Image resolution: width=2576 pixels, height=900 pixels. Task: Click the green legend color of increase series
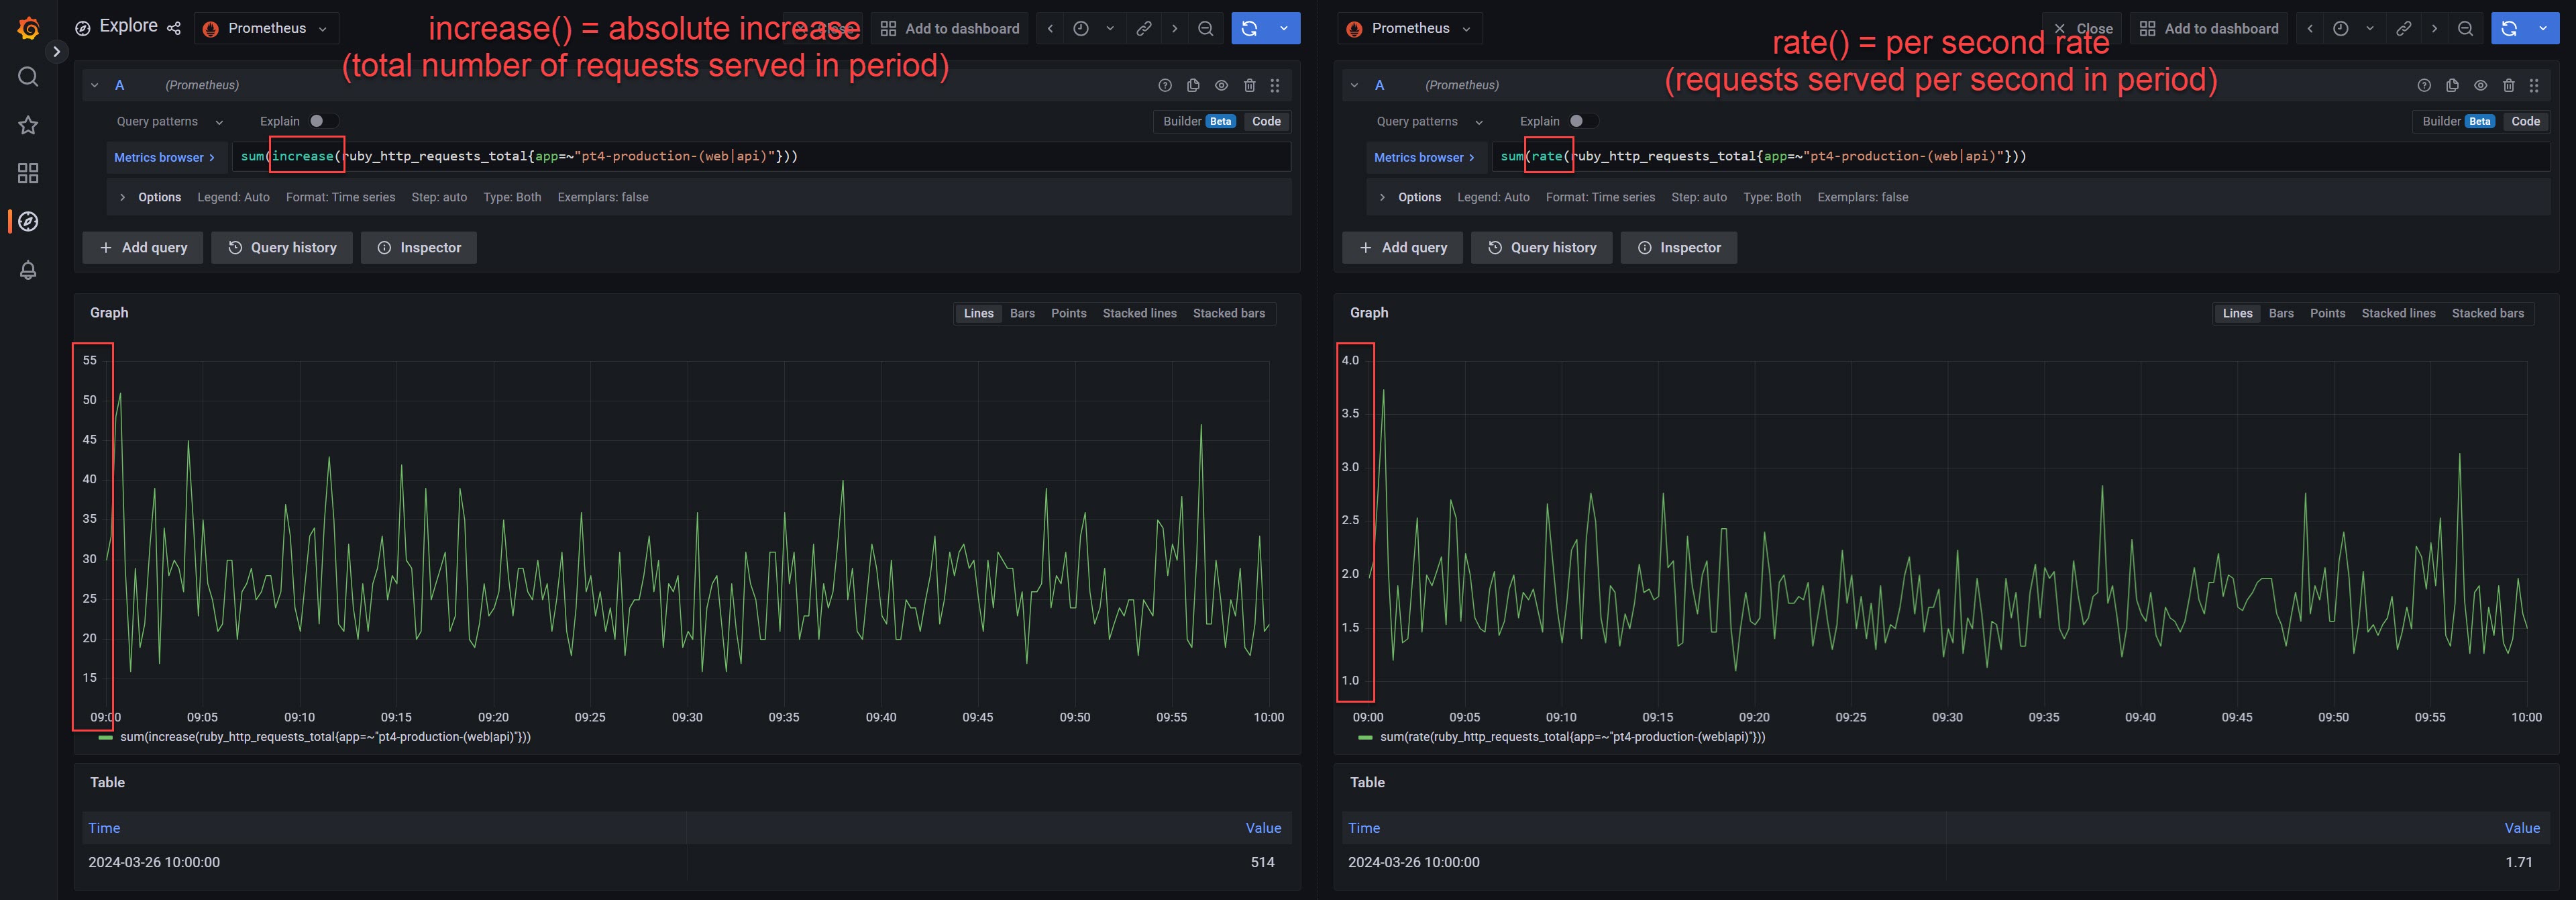(x=106, y=737)
